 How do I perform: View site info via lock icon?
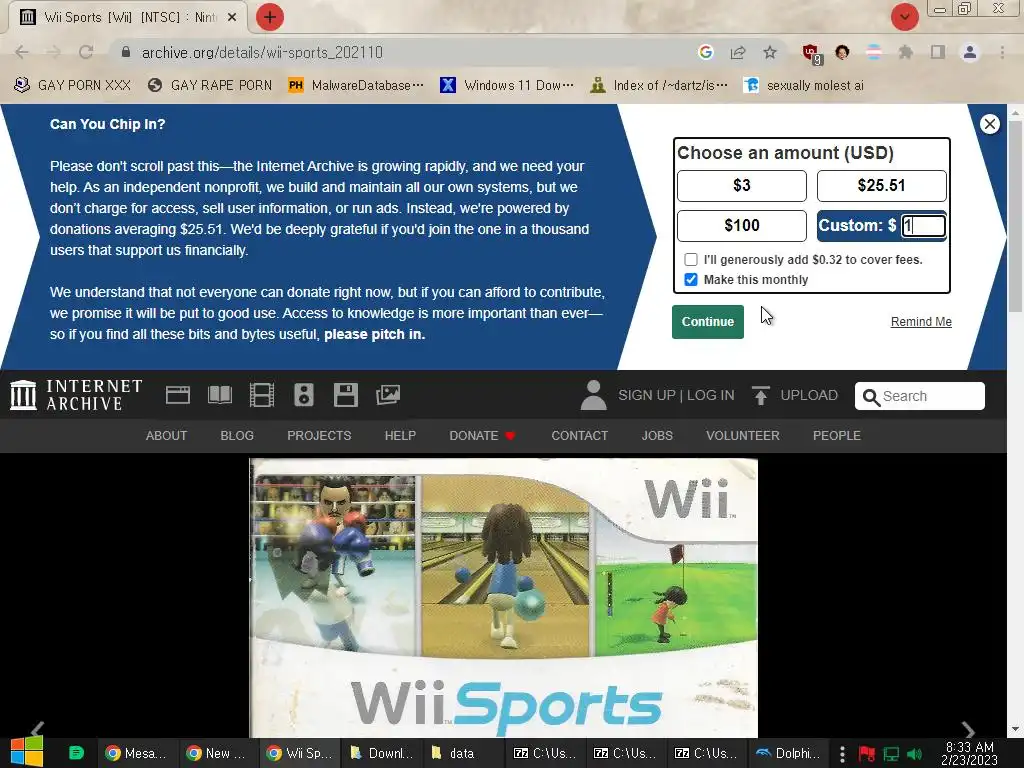126,52
